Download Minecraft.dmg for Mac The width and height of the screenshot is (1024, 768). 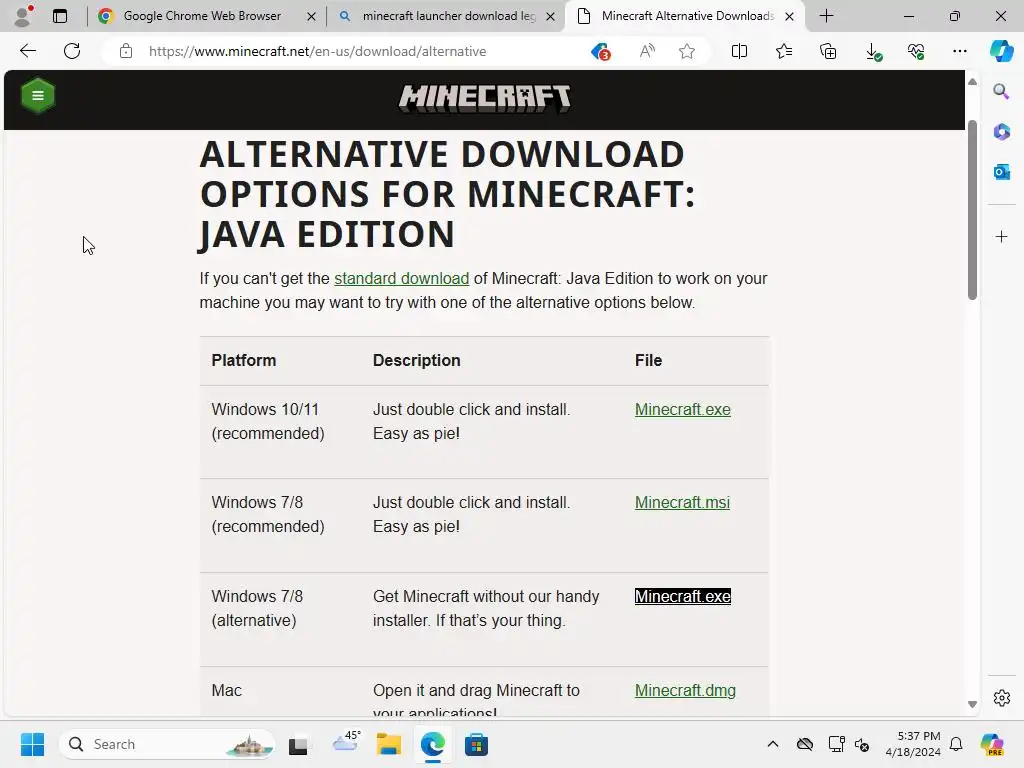point(685,690)
